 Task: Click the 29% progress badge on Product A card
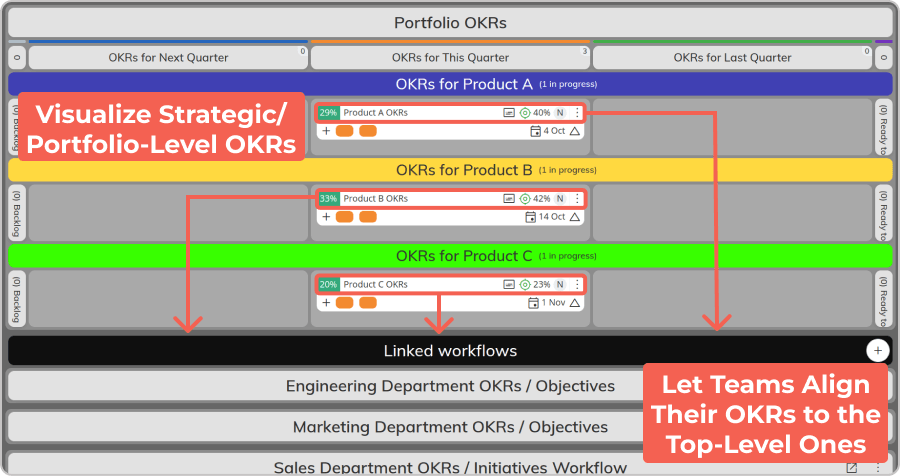(328, 113)
